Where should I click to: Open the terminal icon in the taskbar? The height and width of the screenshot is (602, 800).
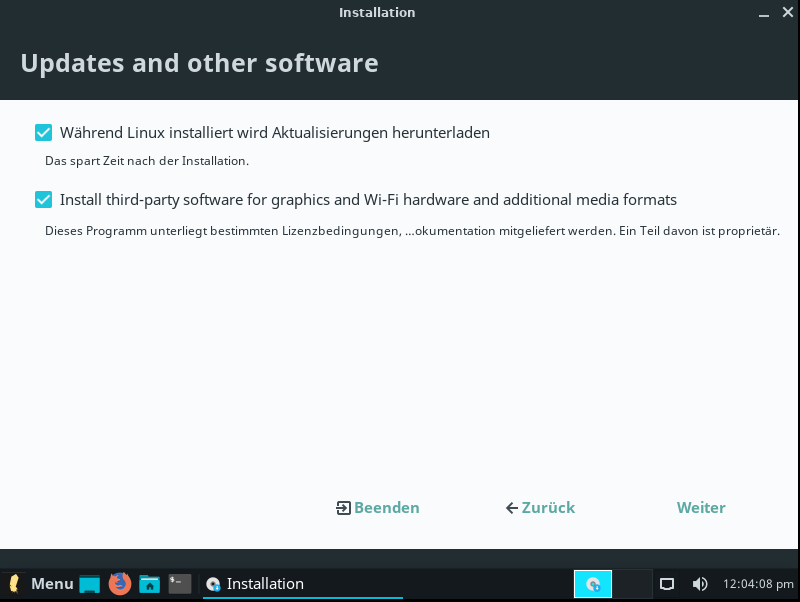[180, 584]
